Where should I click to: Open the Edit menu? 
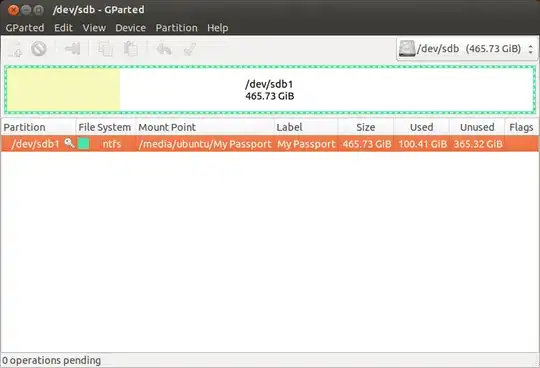point(63,28)
